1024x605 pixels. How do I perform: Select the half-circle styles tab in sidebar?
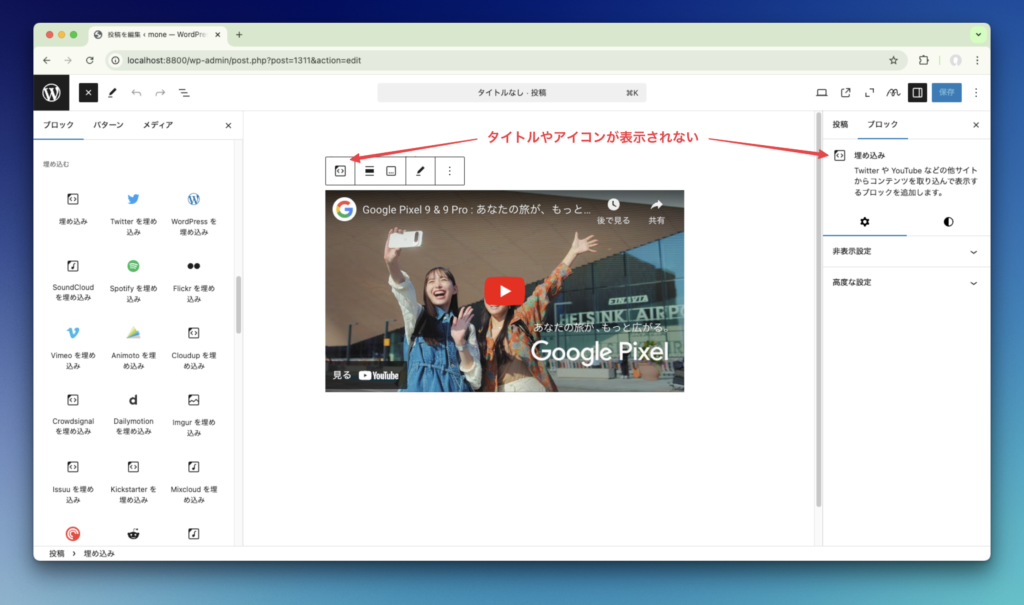(948, 222)
